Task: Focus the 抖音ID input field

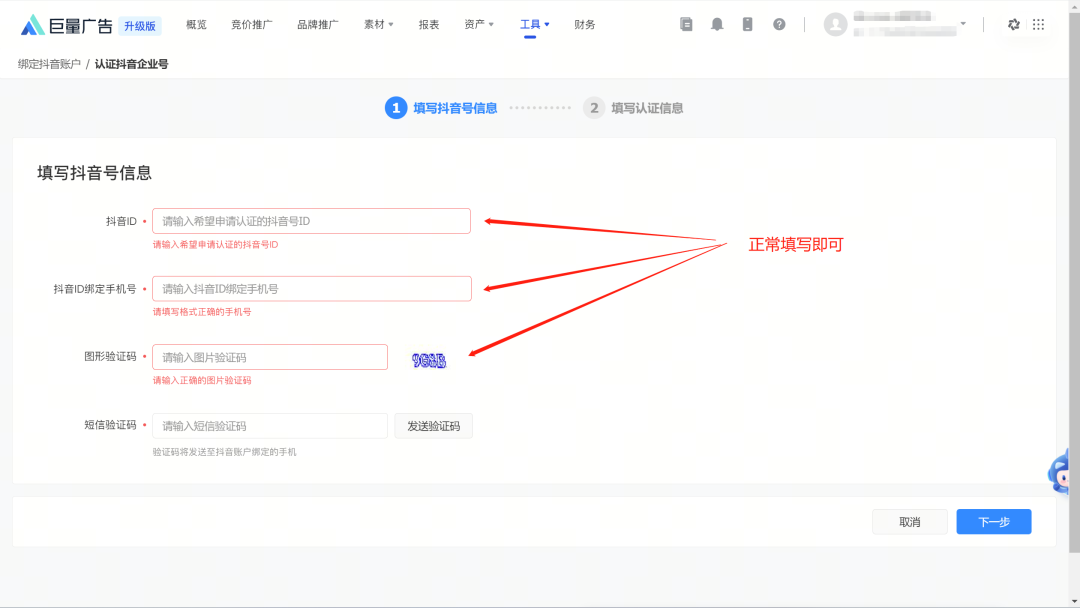Action: pyautogui.click(x=311, y=221)
